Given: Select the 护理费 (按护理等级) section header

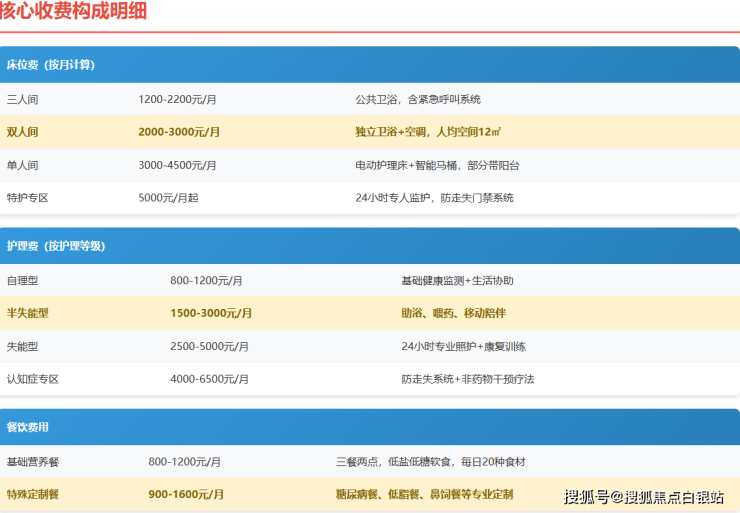Looking at the screenshot, I should coord(370,246).
